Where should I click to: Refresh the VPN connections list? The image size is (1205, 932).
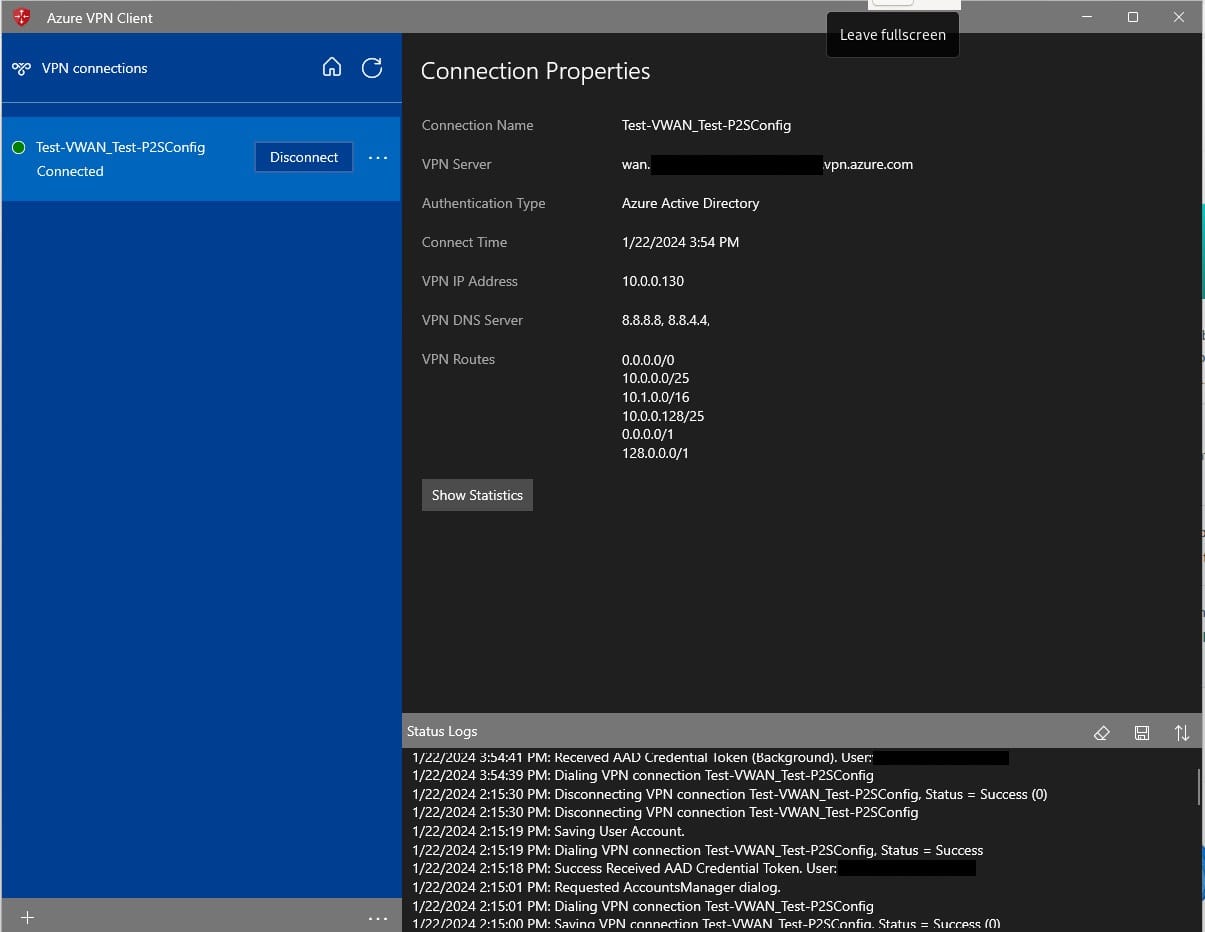pyautogui.click(x=372, y=67)
